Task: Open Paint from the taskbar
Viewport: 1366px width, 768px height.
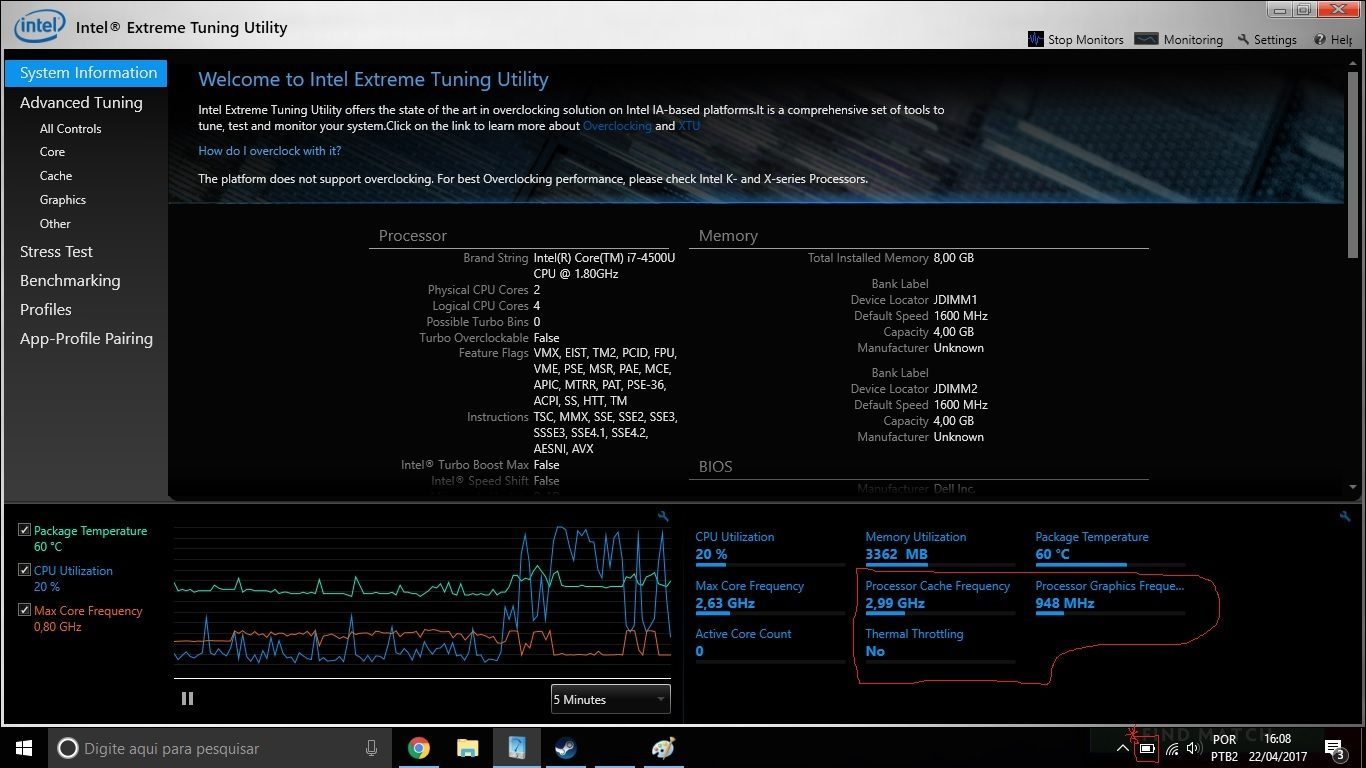Action: click(663, 748)
